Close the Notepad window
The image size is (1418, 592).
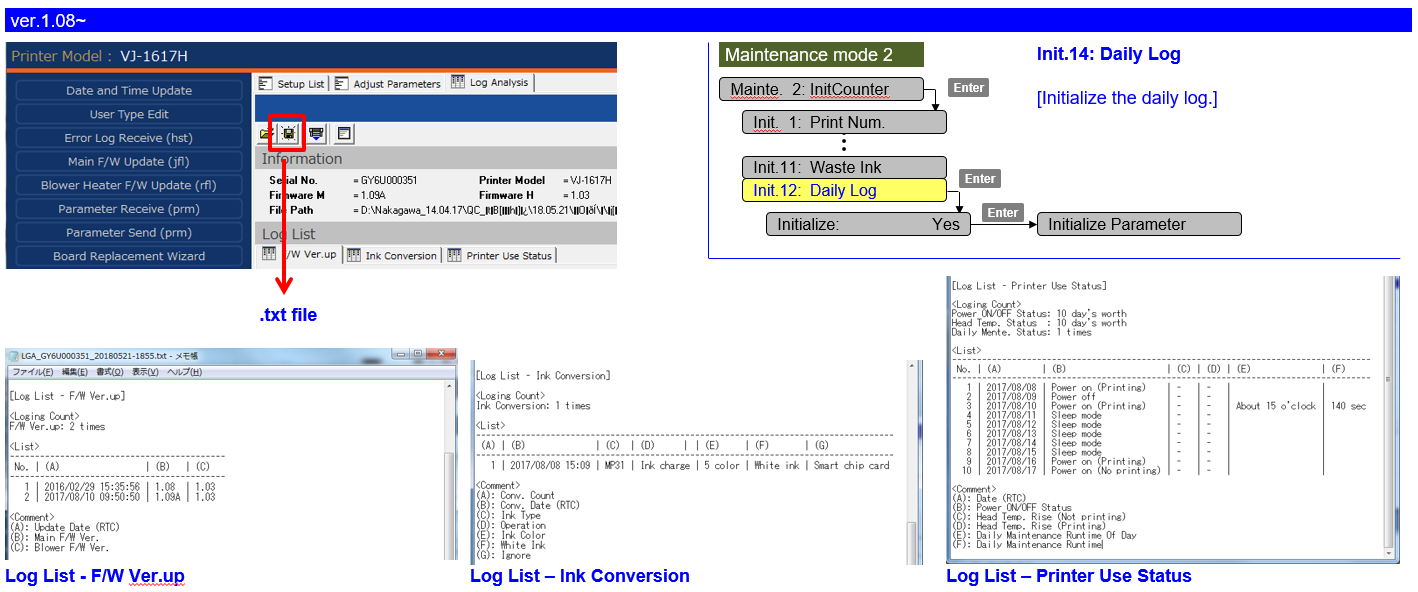442,354
